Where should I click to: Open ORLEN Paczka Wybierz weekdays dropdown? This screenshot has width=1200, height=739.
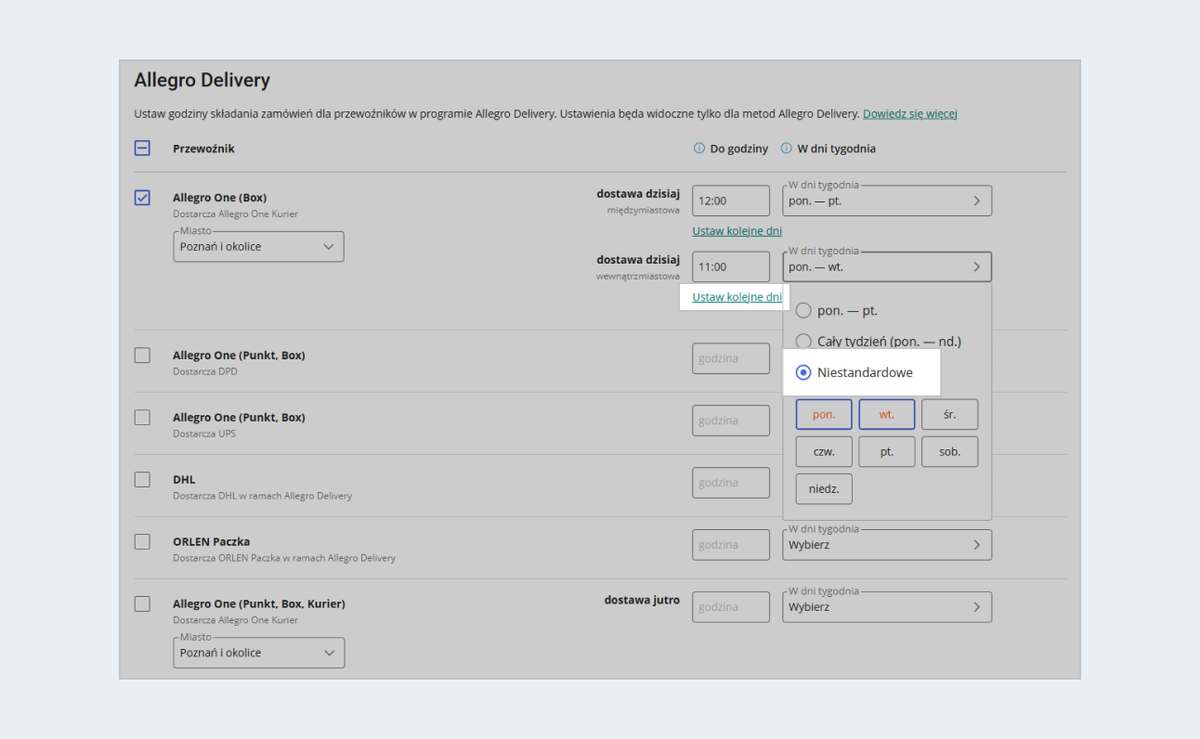click(887, 545)
